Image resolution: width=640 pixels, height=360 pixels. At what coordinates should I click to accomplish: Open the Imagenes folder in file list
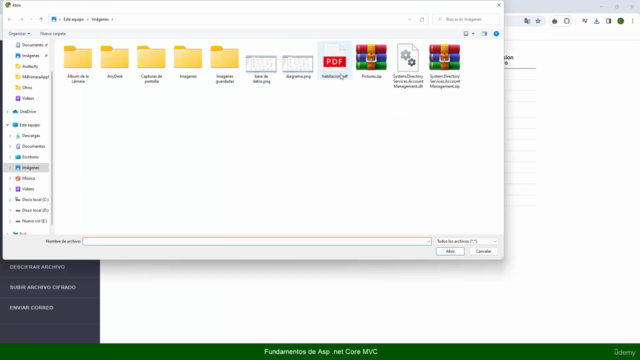tap(188, 62)
